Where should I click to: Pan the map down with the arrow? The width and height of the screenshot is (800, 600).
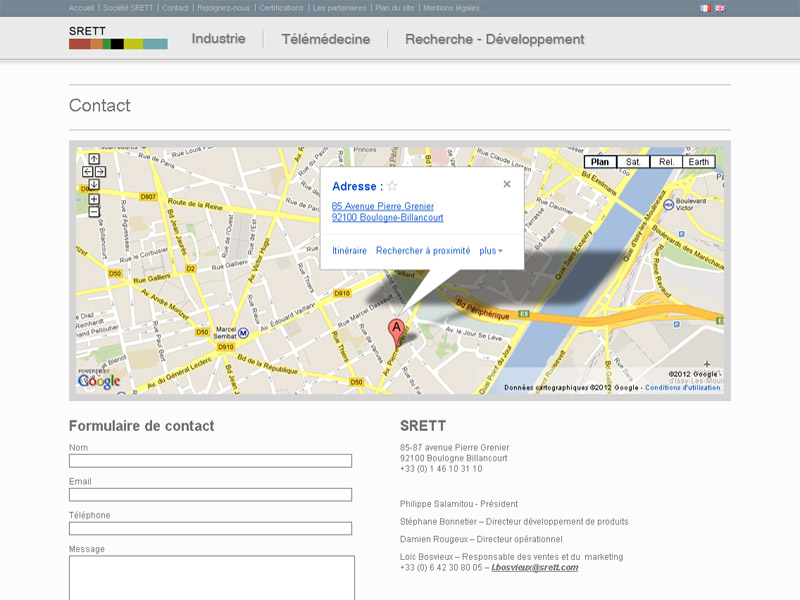[x=94, y=184]
